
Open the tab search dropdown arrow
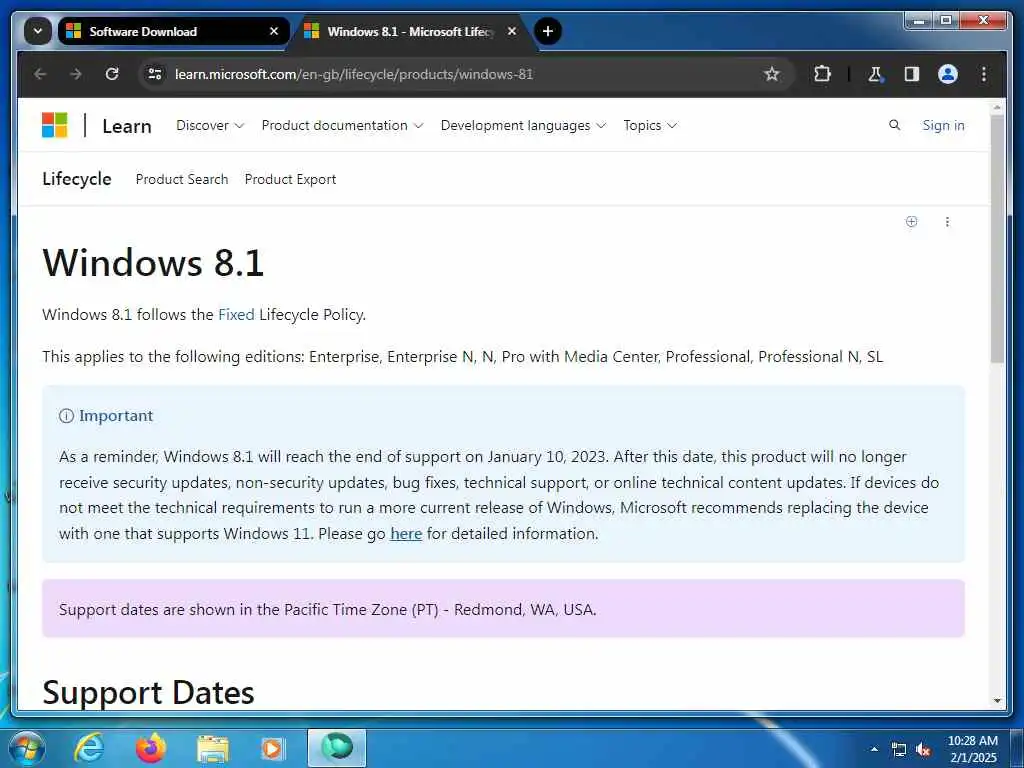pyautogui.click(x=38, y=31)
